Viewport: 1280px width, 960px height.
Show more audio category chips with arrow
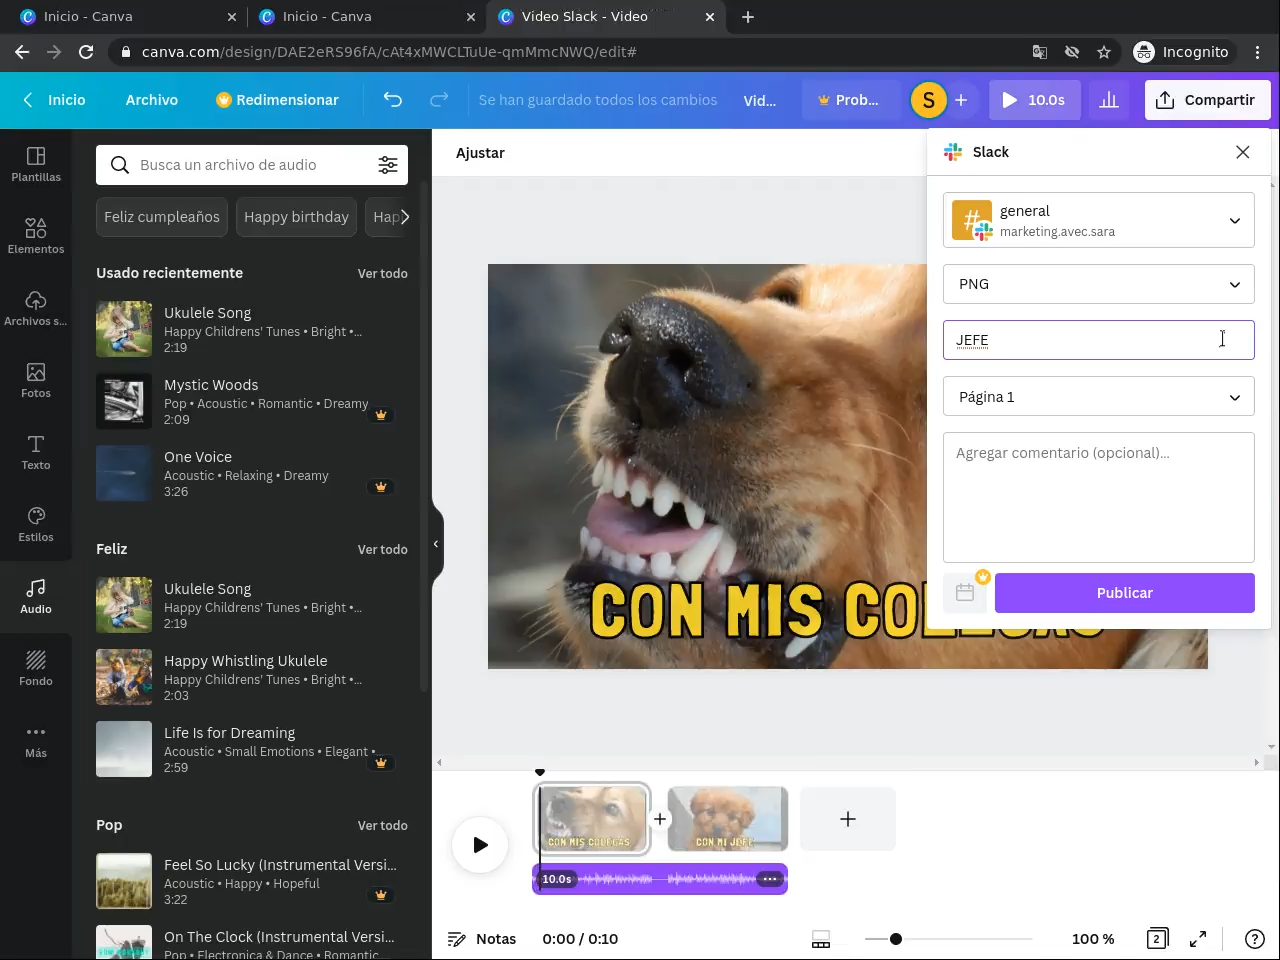pyautogui.click(x=404, y=217)
